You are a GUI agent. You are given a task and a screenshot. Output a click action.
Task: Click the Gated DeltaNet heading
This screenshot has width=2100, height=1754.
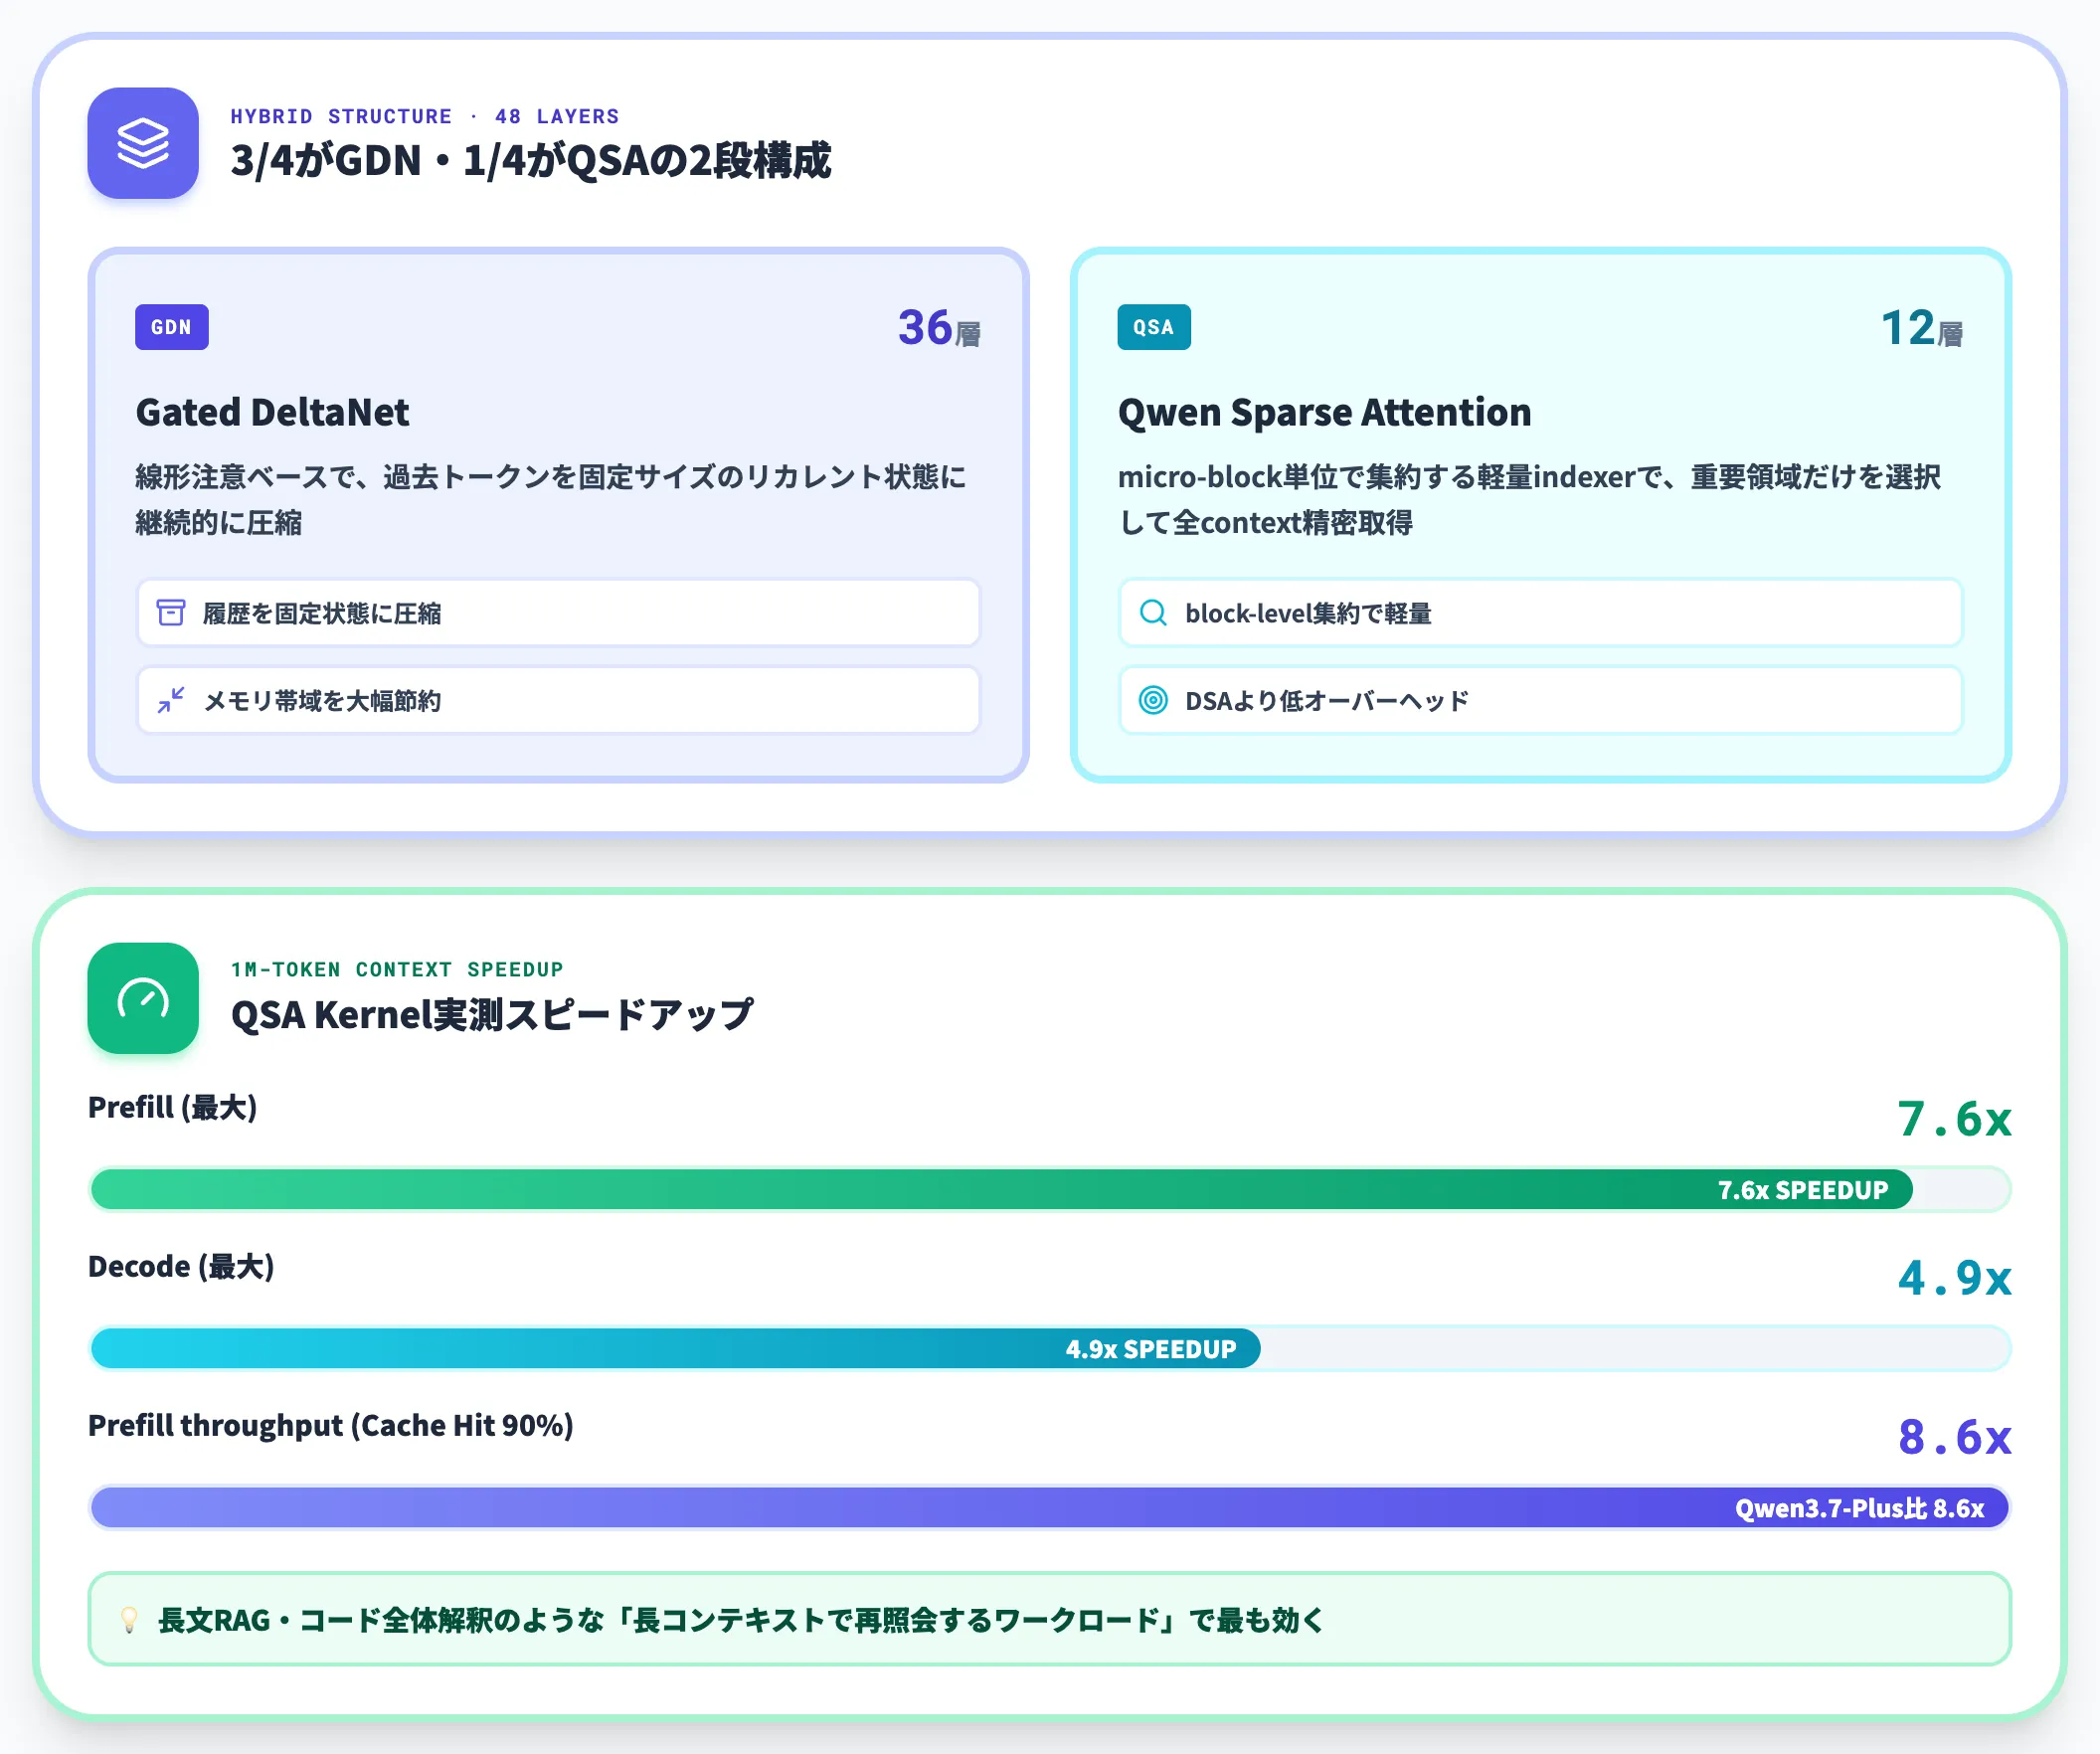272,412
